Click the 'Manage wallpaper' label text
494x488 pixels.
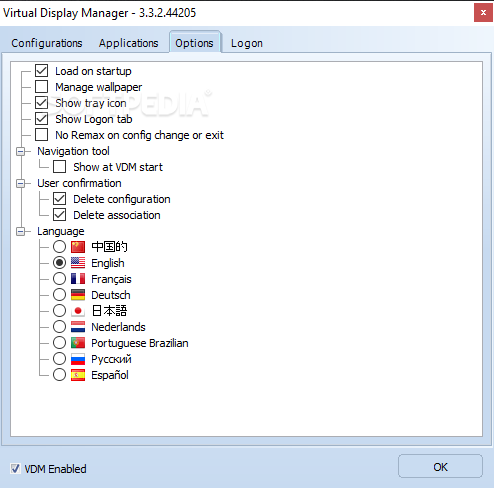point(99,87)
